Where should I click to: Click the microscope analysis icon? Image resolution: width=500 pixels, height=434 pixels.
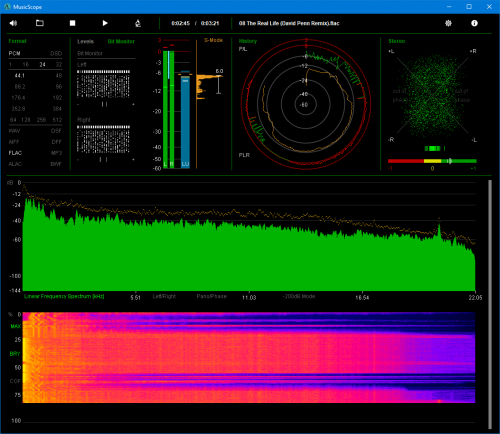(x=138, y=23)
